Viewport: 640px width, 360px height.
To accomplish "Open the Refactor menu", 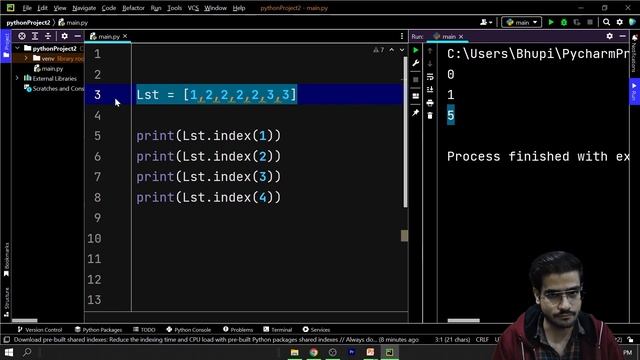I will (x=133, y=8).
